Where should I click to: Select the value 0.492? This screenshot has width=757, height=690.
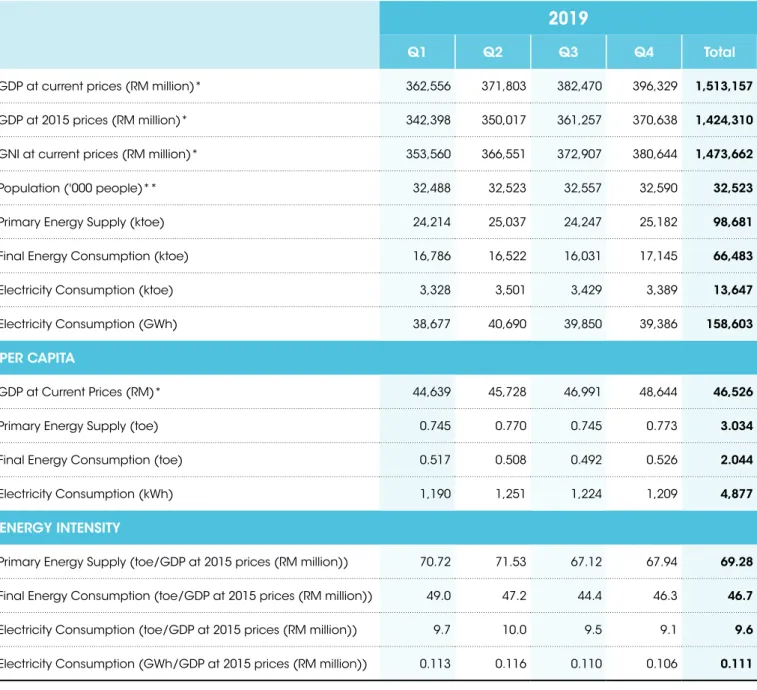pyautogui.click(x=586, y=460)
